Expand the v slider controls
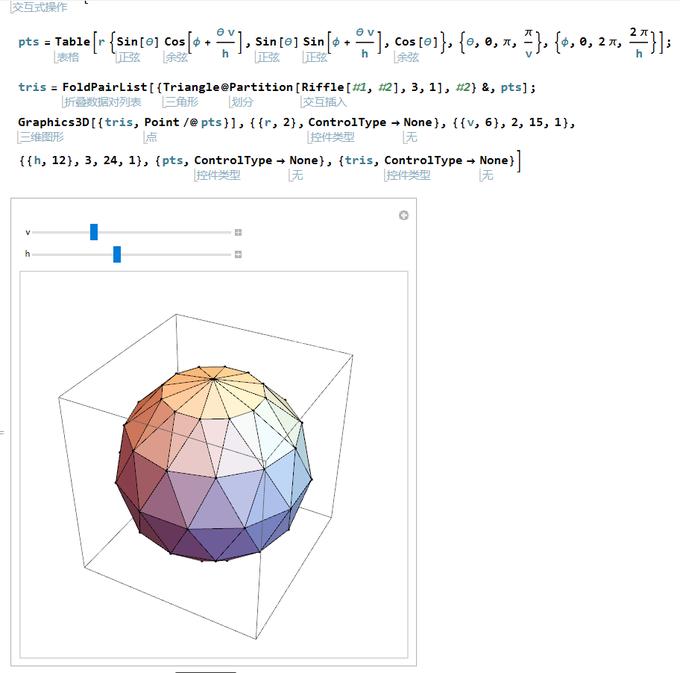Screen dimensions: 680x673 click(x=238, y=232)
